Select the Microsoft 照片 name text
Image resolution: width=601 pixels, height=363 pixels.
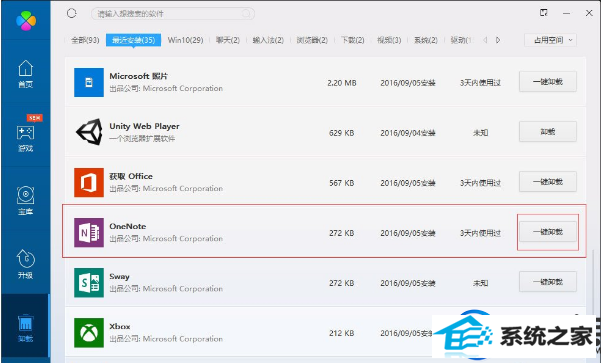pos(138,76)
